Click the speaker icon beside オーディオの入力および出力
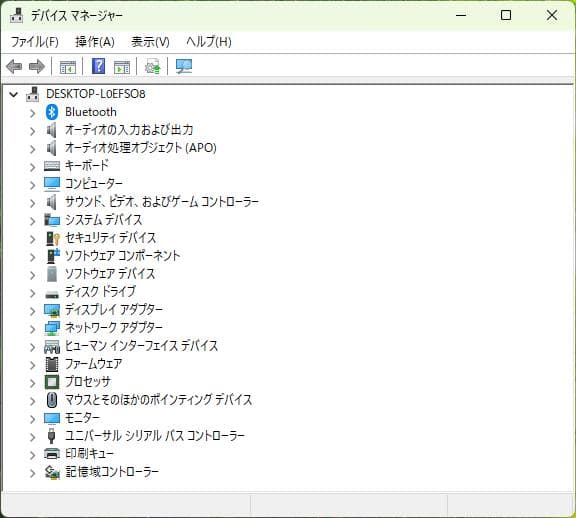Viewport: 576px width, 518px height. pyautogui.click(x=52, y=130)
